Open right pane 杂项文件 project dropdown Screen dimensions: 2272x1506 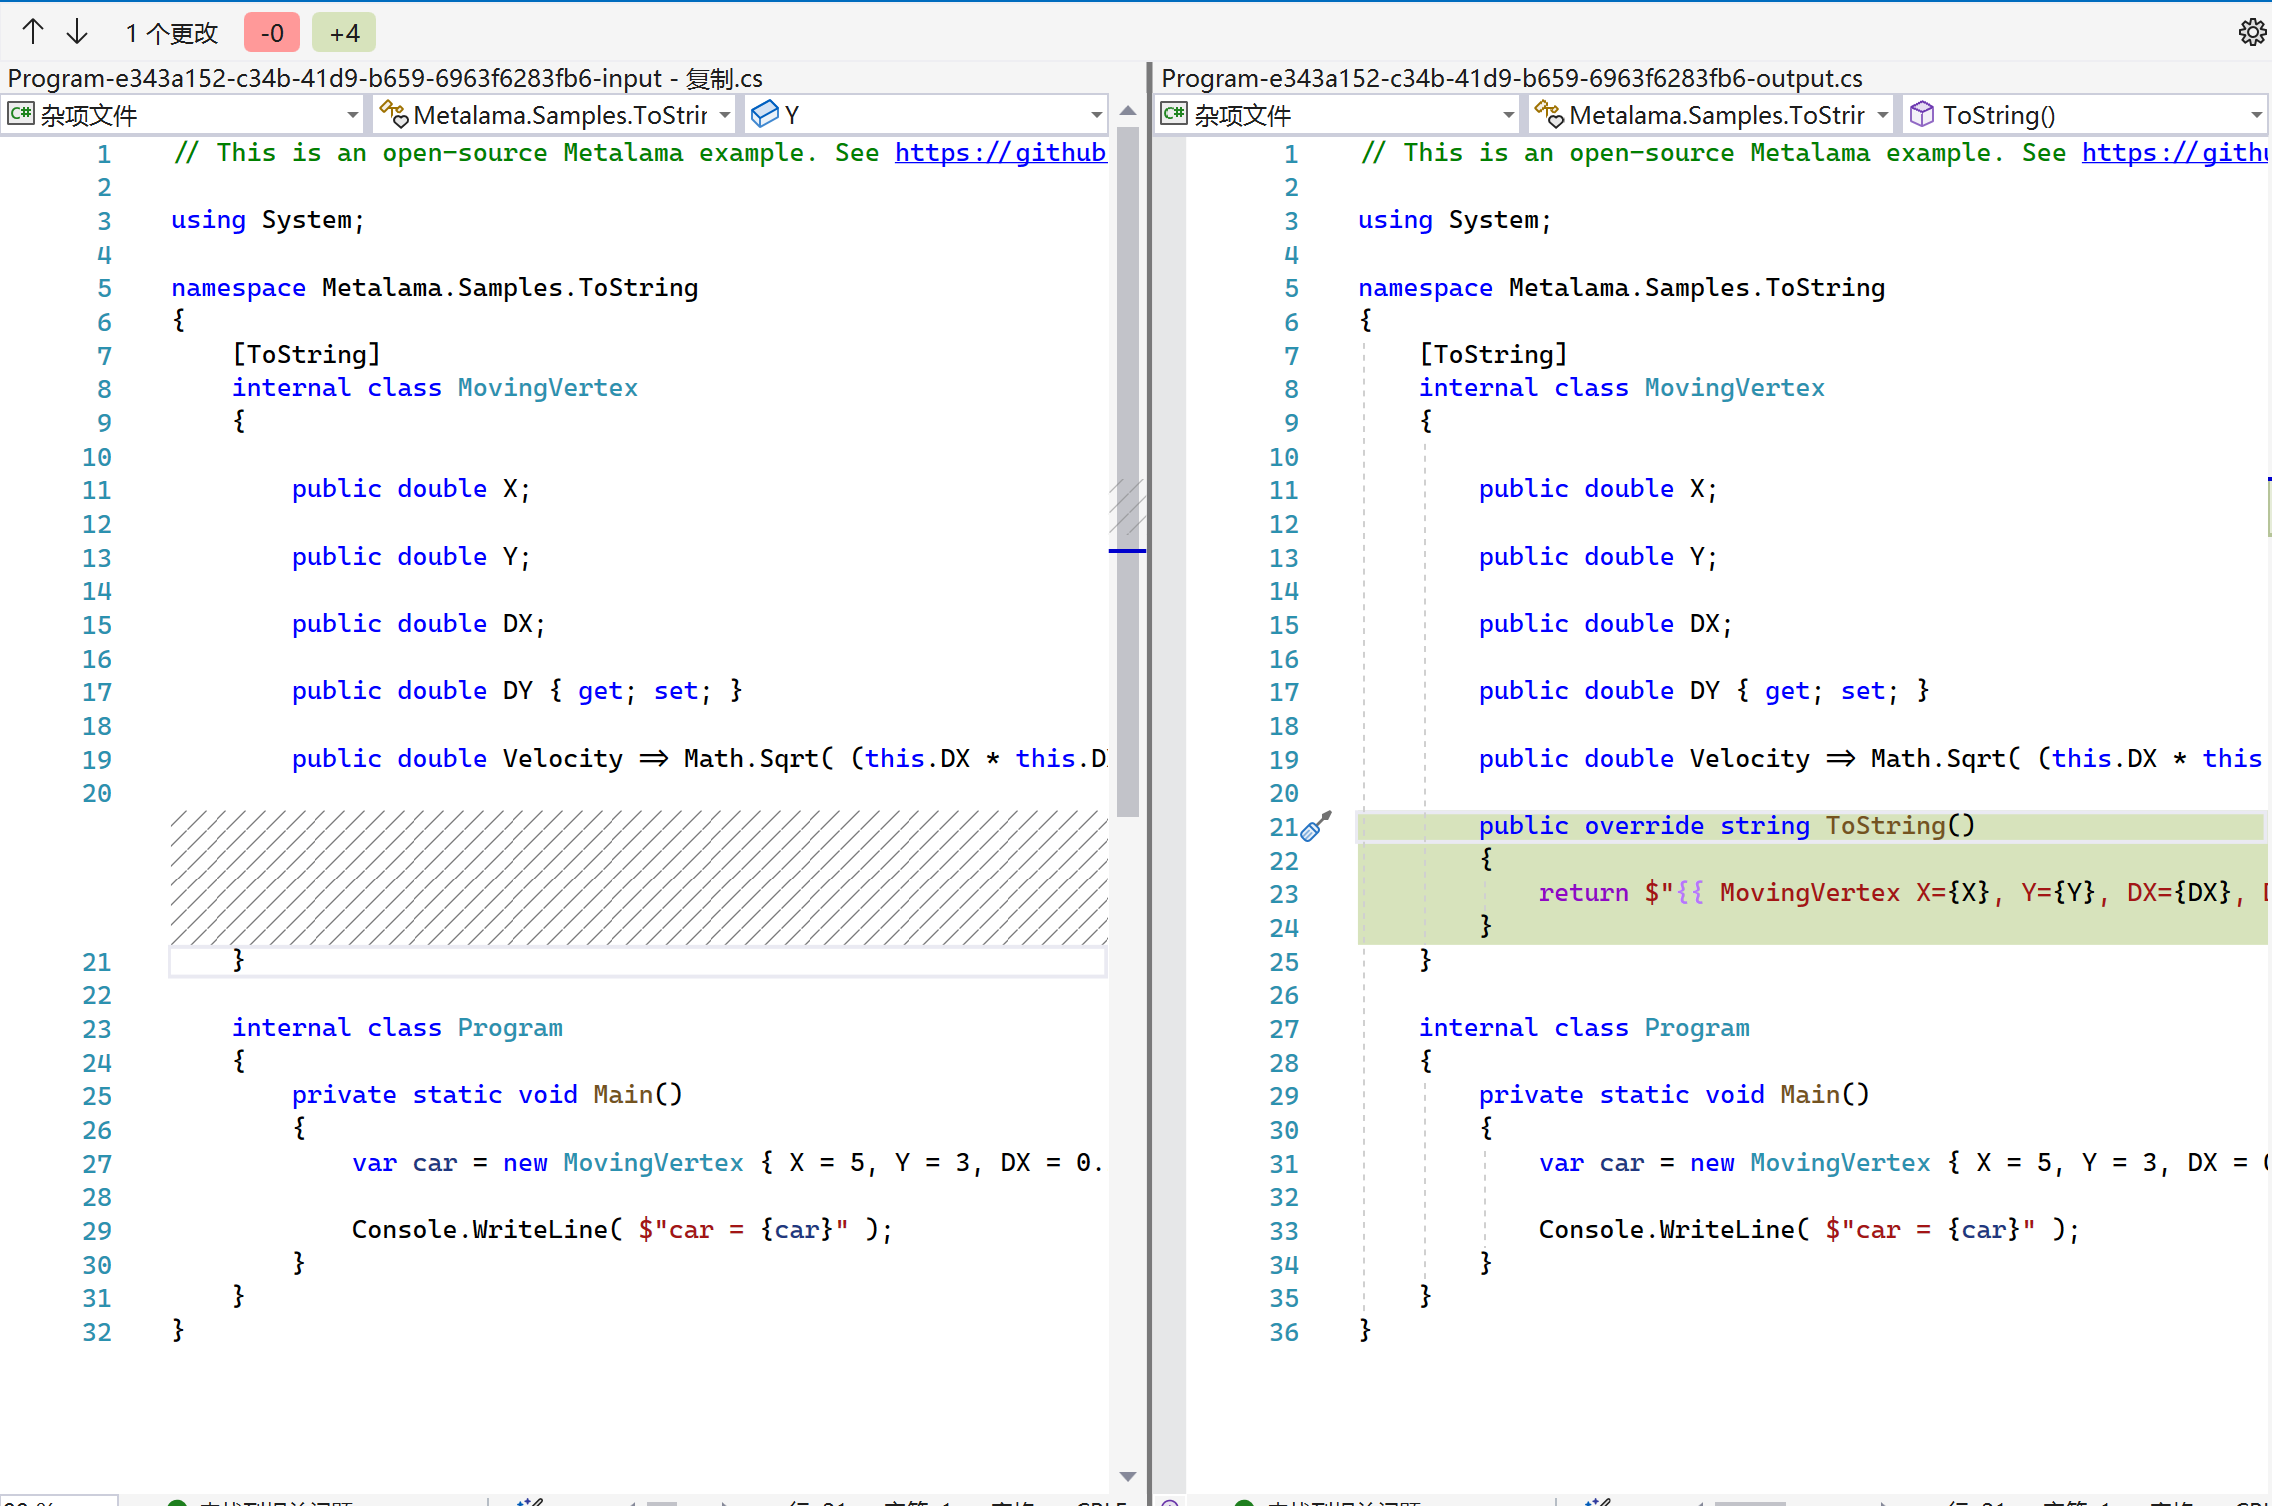pos(1337,115)
